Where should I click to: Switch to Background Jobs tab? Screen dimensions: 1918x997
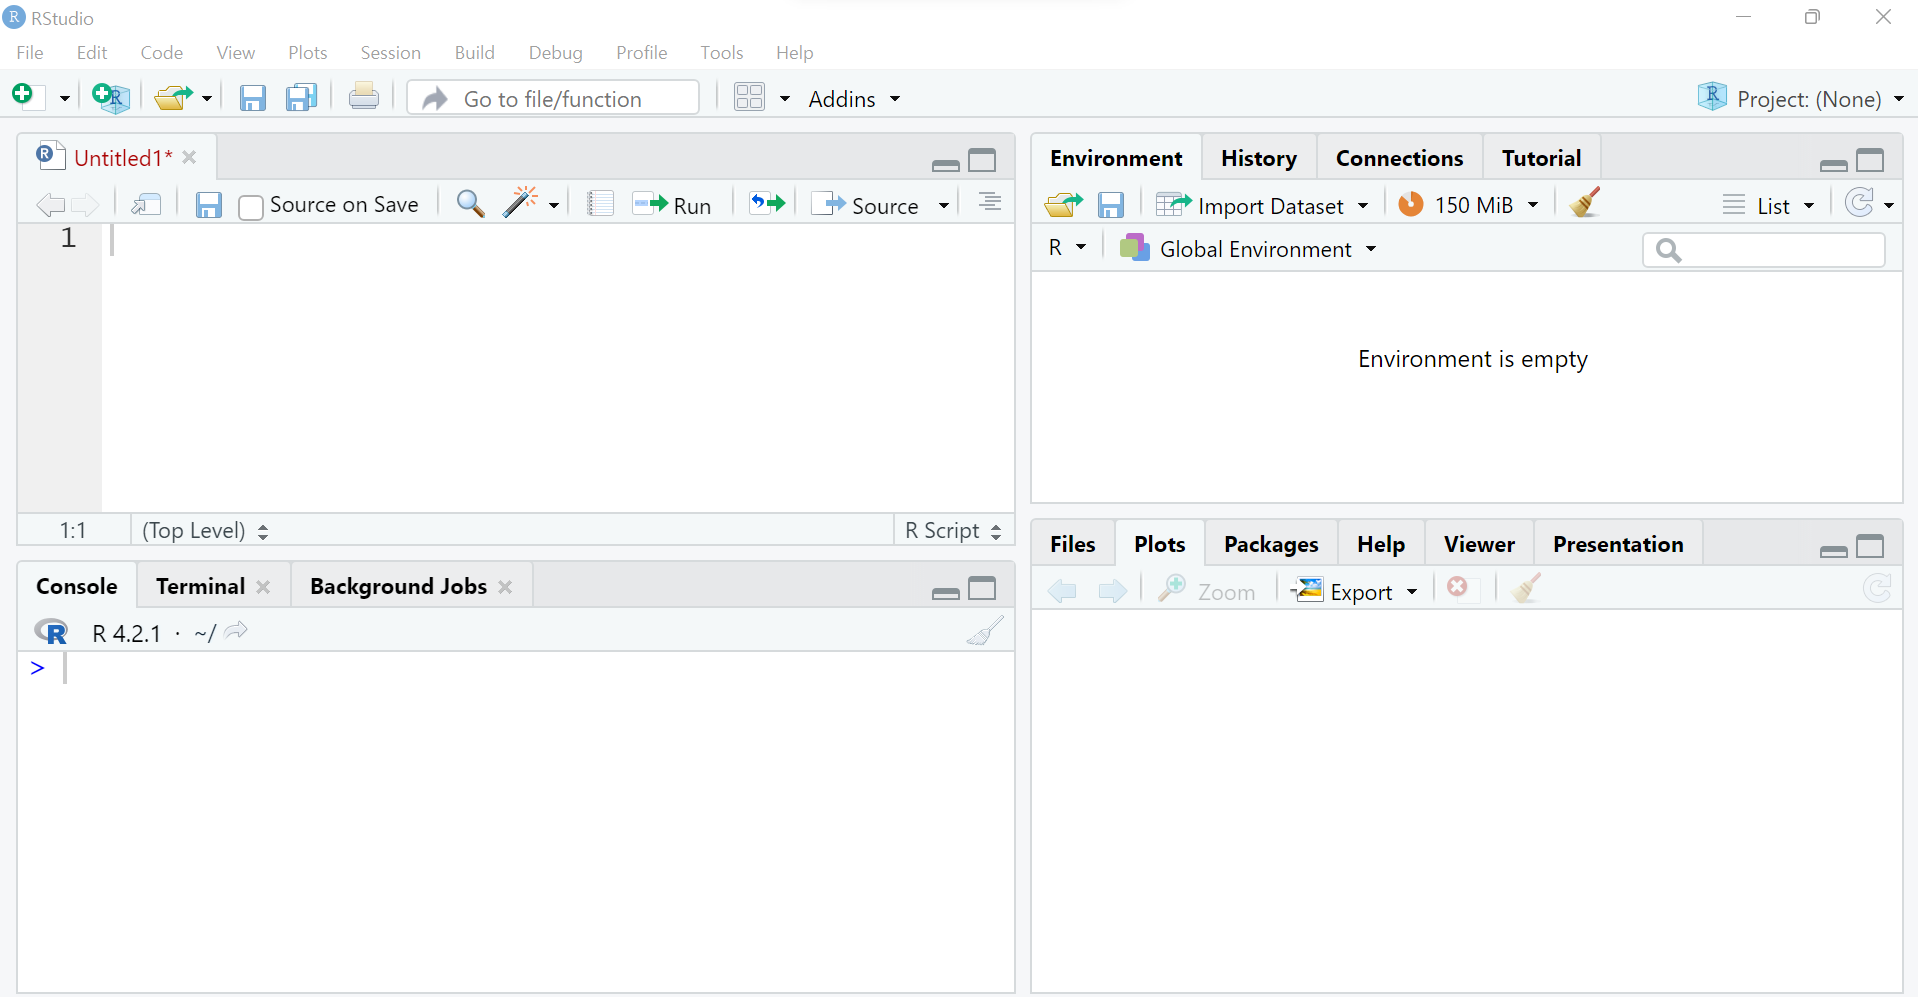(x=398, y=586)
